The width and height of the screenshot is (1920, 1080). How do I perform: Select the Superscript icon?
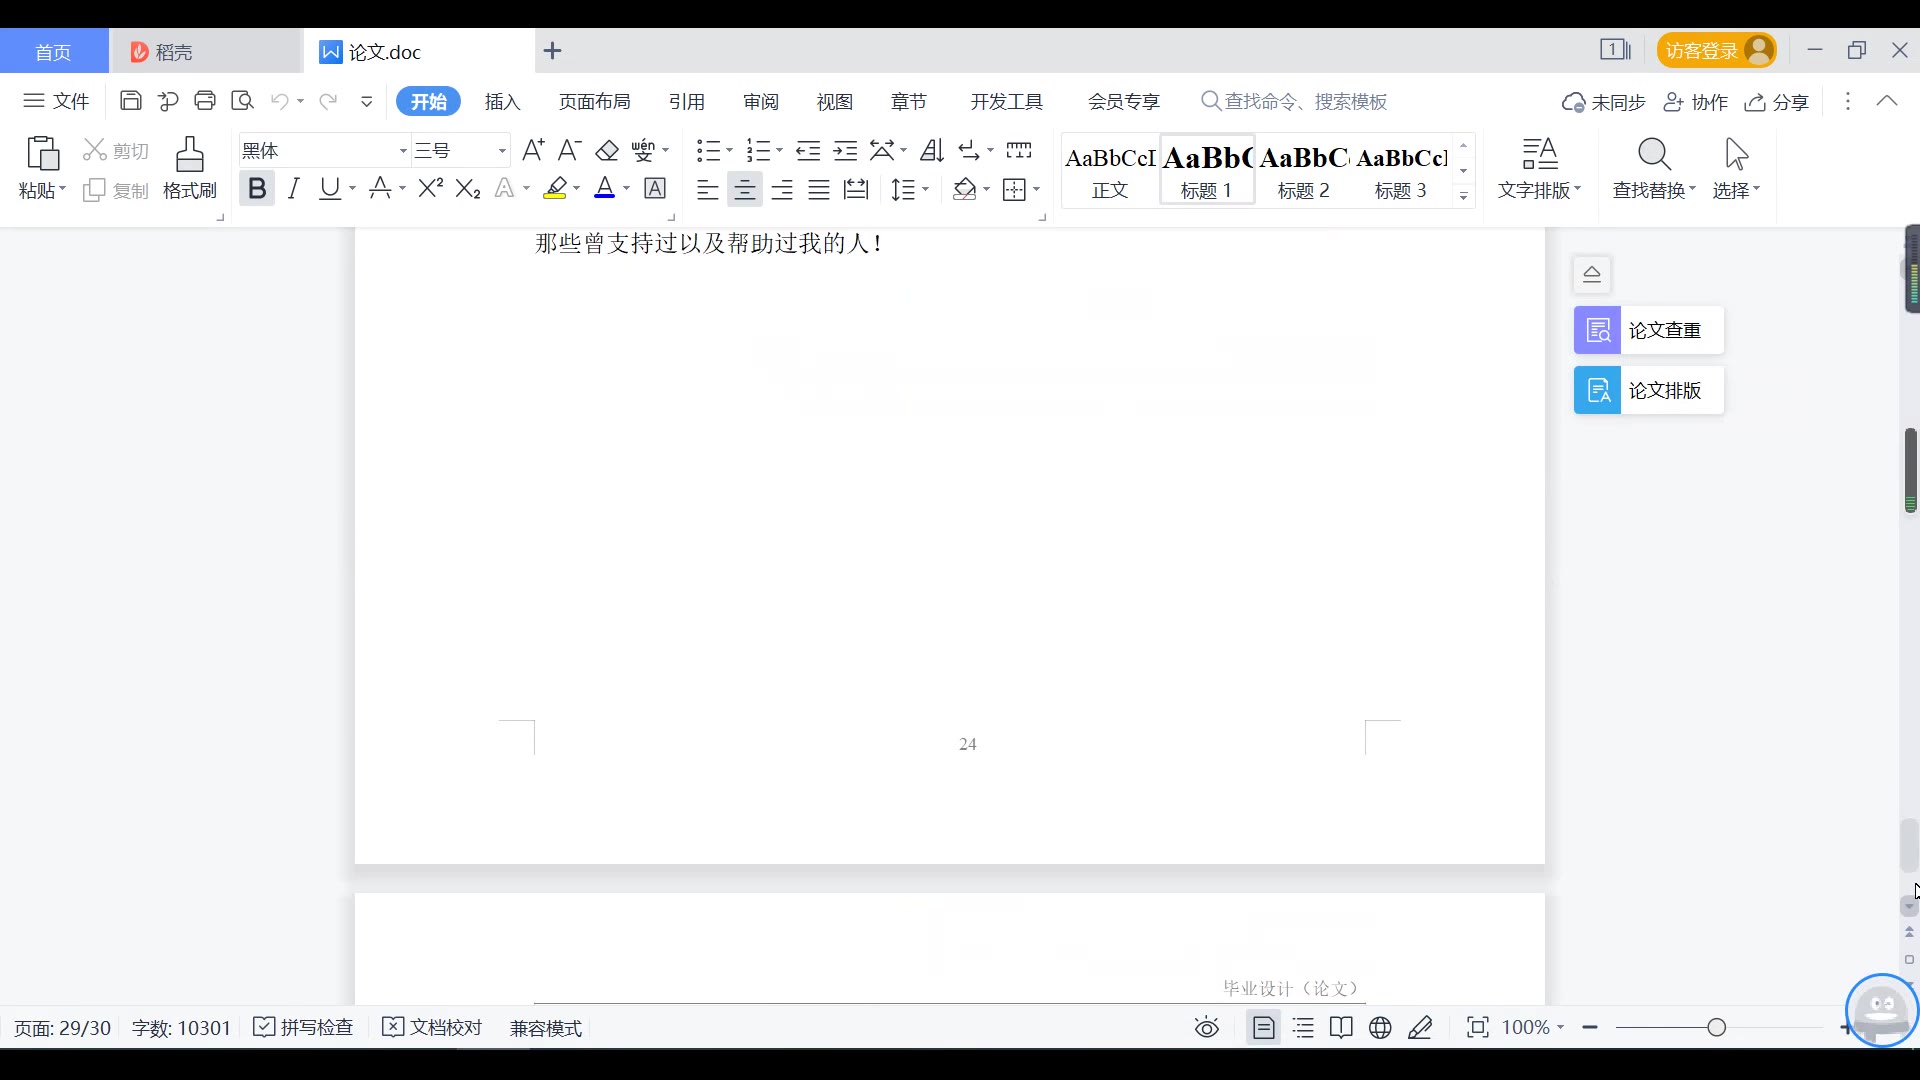pos(430,189)
